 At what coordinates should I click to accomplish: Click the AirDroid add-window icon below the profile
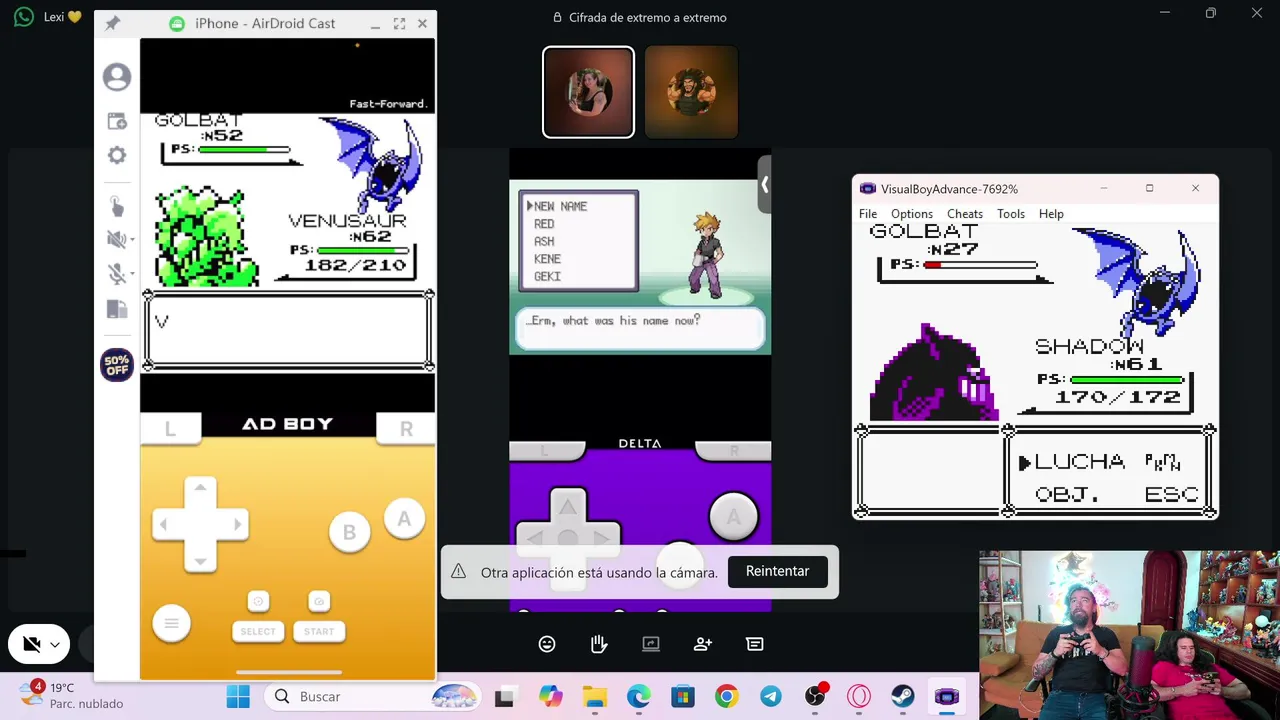(x=117, y=121)
